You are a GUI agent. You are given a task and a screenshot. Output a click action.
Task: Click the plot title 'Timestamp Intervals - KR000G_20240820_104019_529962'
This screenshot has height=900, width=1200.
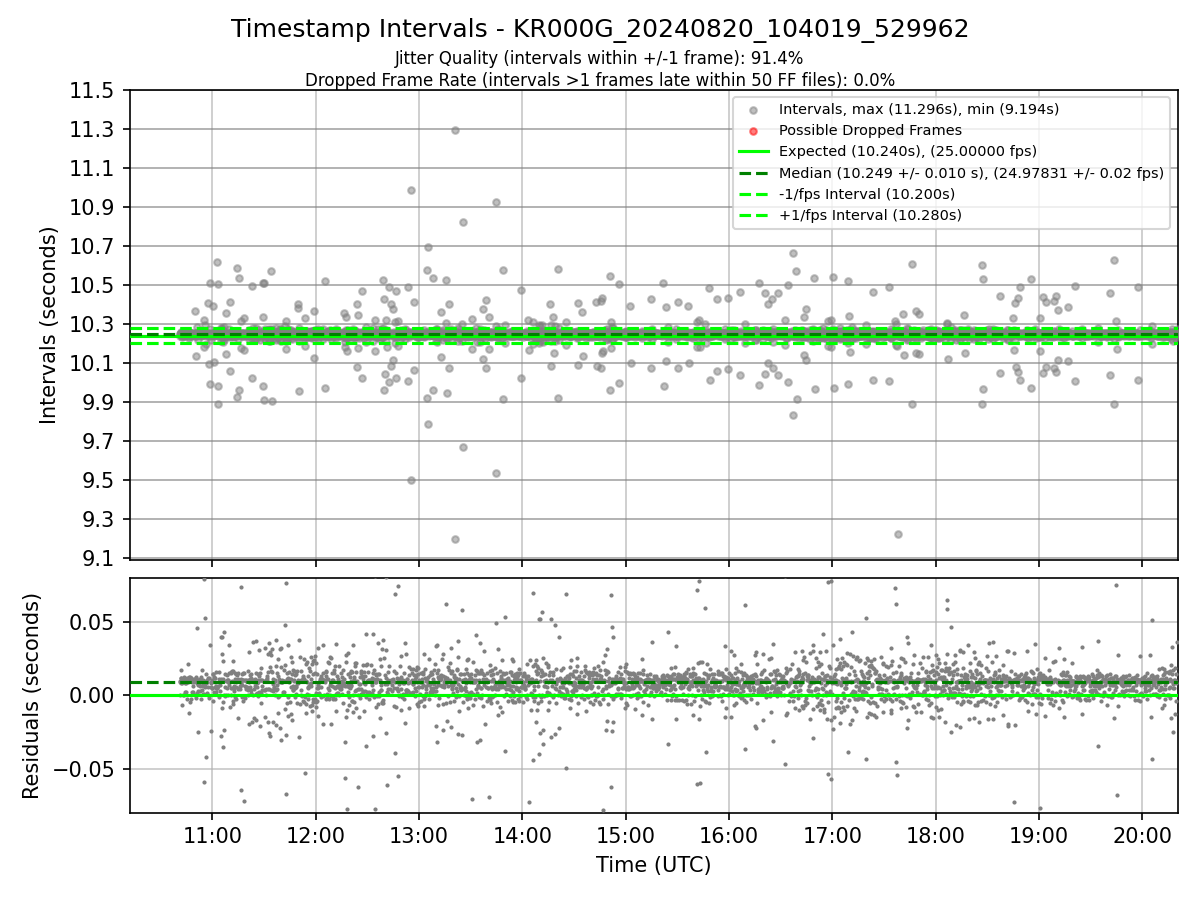coord(600,29)
